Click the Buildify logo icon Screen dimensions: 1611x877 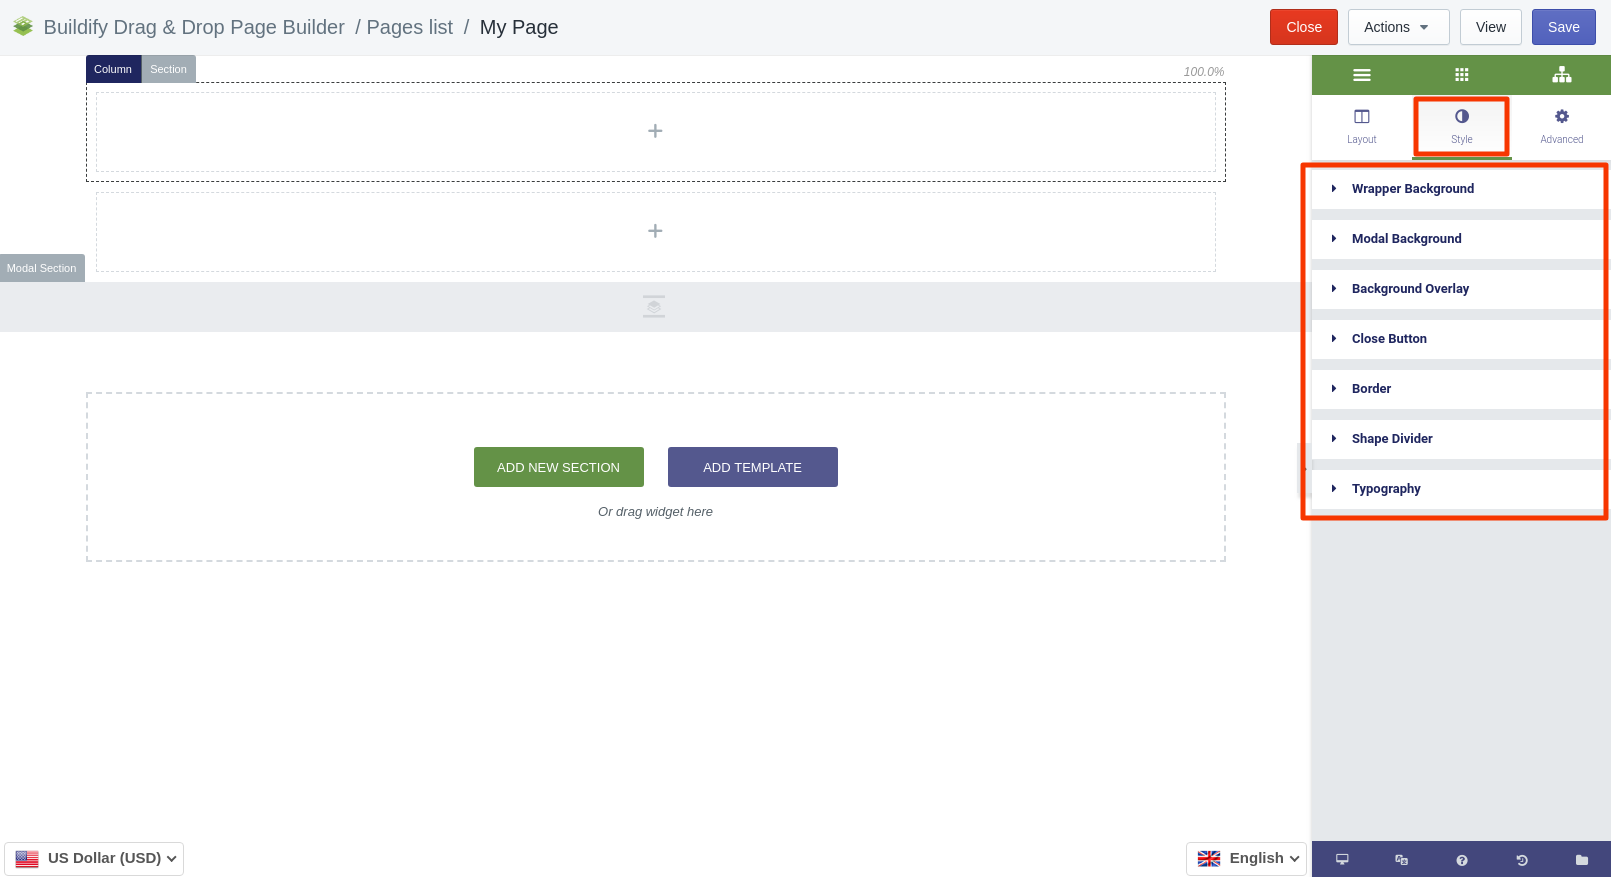pos(23,27)
